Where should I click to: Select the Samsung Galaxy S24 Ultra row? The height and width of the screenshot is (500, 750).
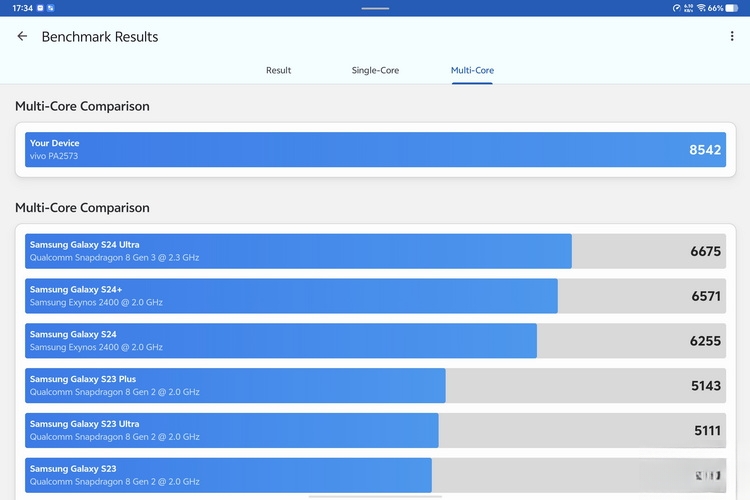click(375, 251)
